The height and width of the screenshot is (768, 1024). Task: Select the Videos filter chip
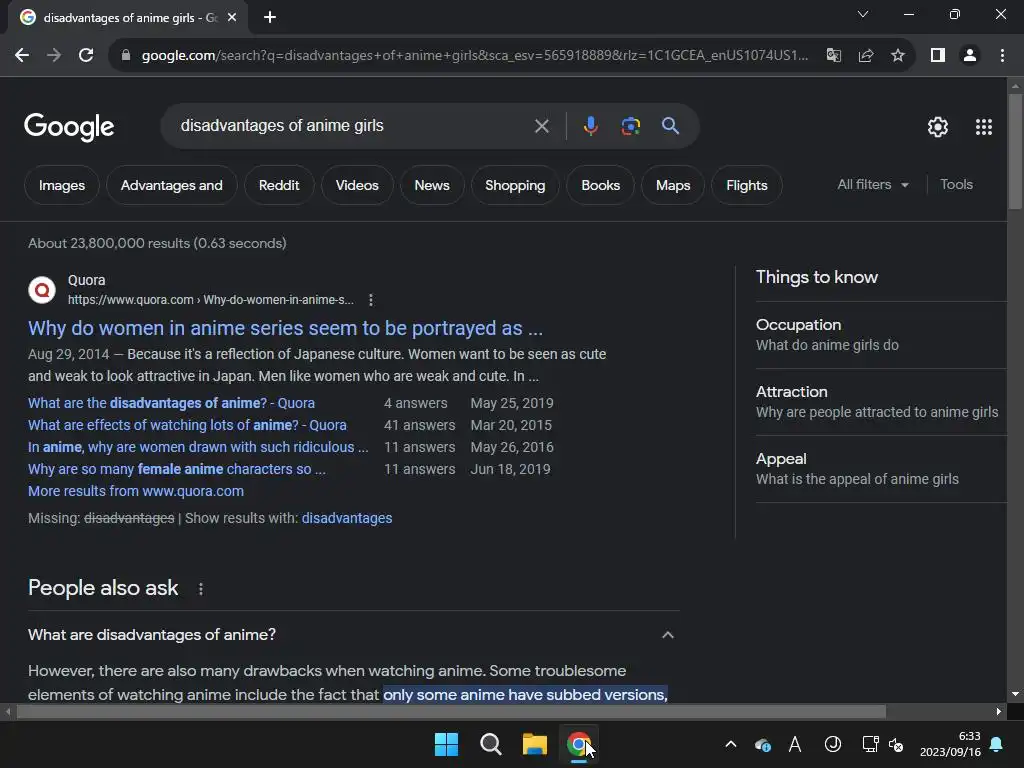coord(357,185)
